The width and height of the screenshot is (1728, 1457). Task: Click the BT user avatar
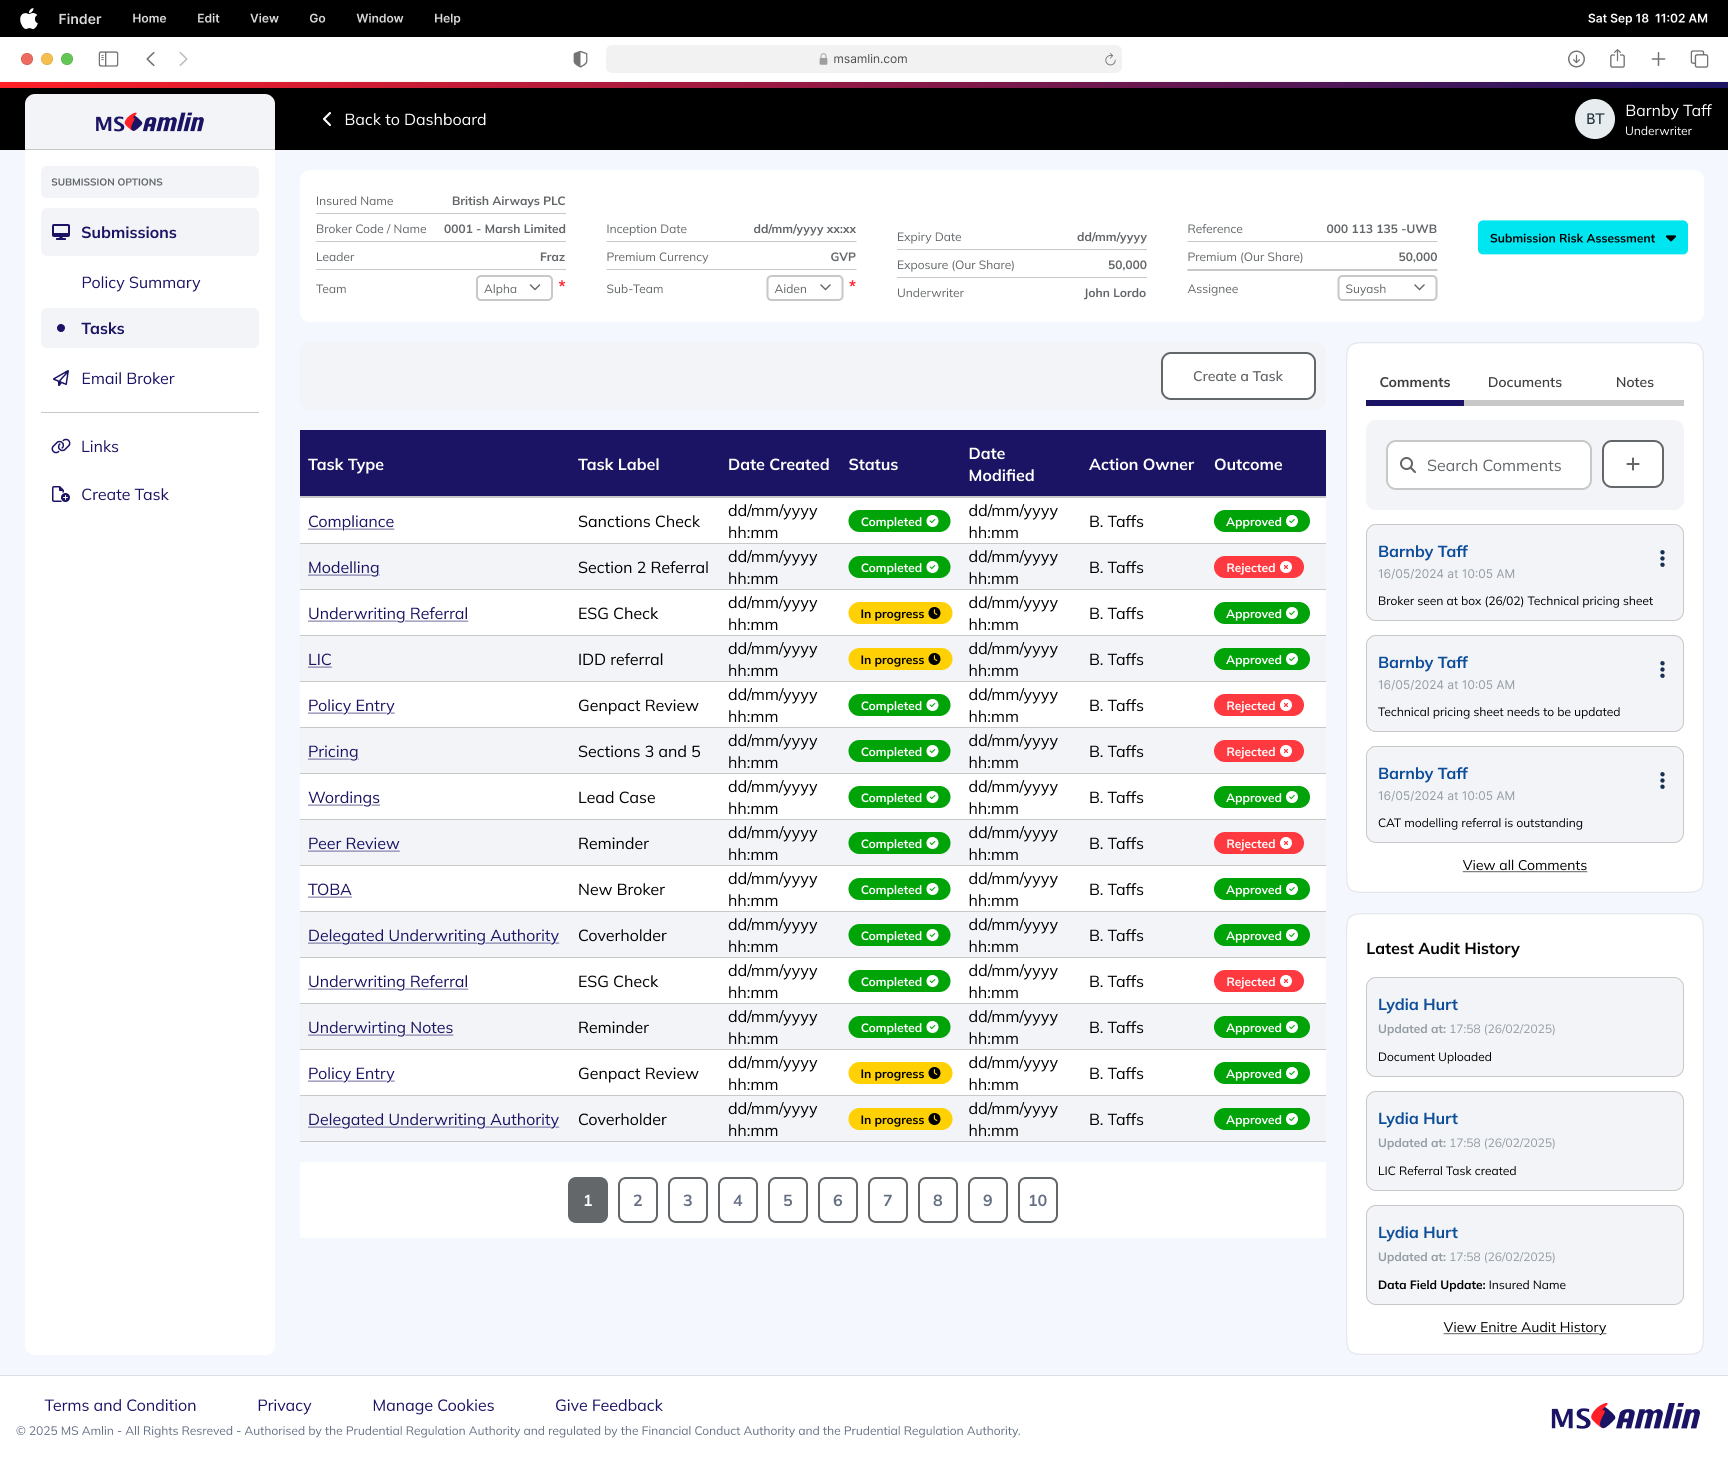[x=1594, y=119]
